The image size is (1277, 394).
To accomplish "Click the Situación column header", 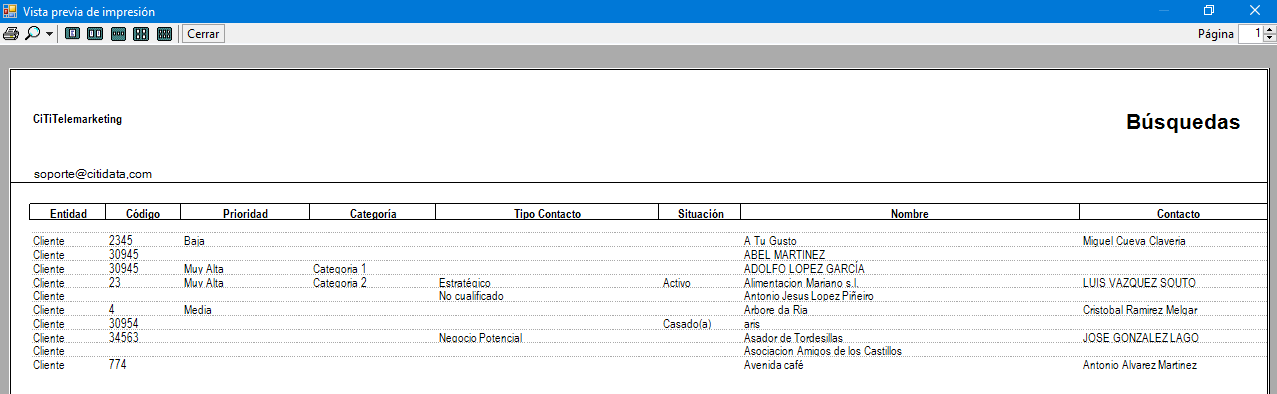I will tap(700, 213).
